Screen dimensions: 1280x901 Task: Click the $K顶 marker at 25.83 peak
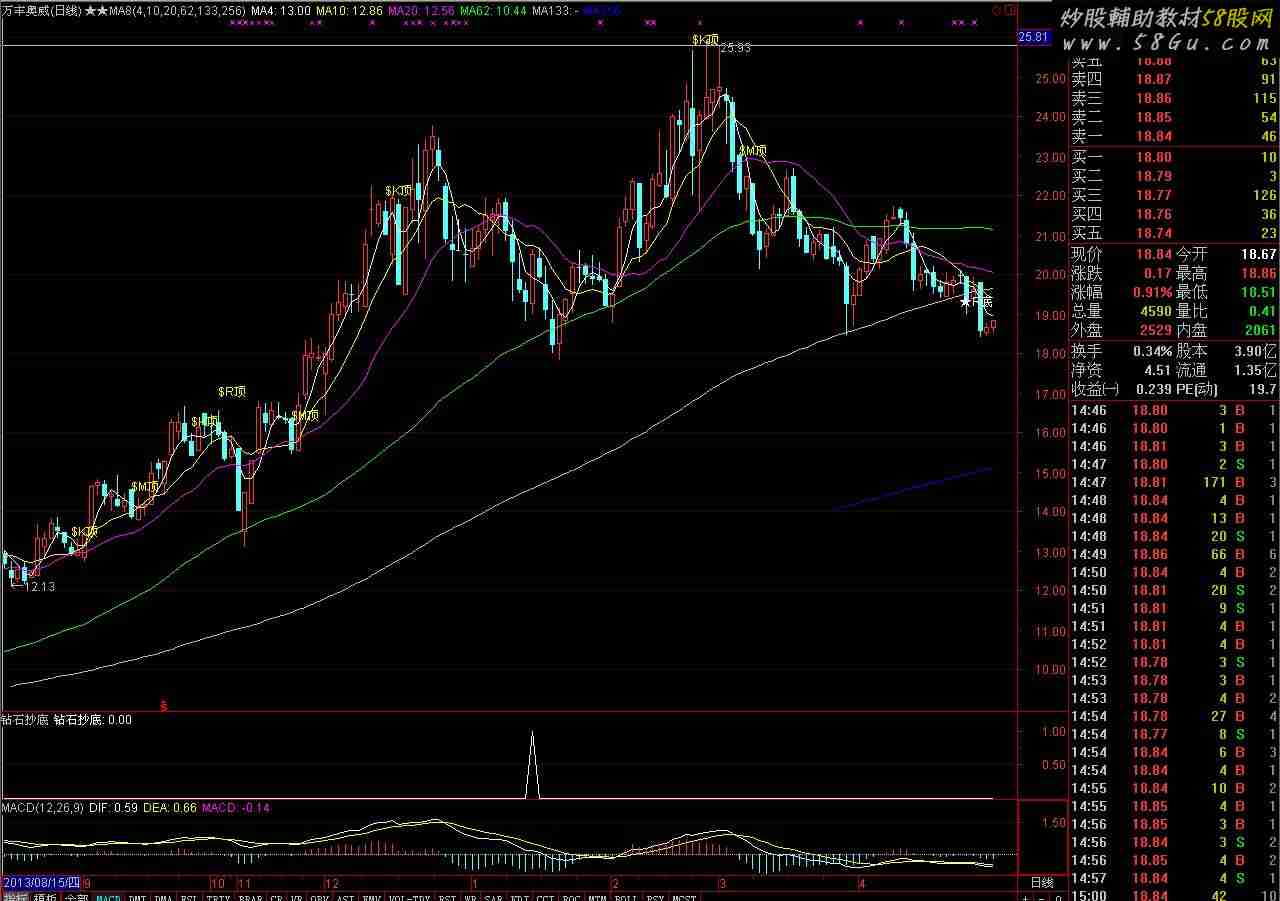(x=705, y=40)
